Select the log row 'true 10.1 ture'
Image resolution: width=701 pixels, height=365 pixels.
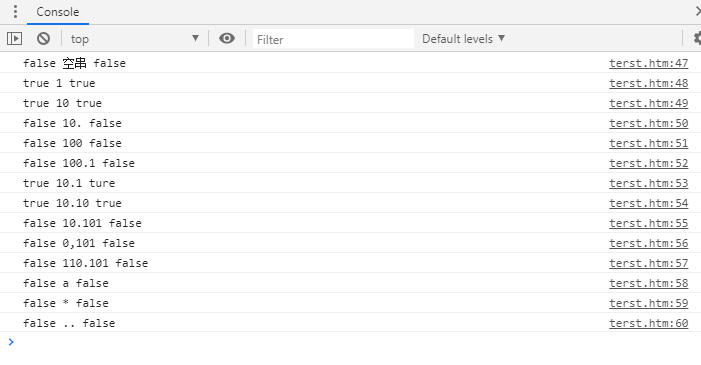[x=350, y=183]
